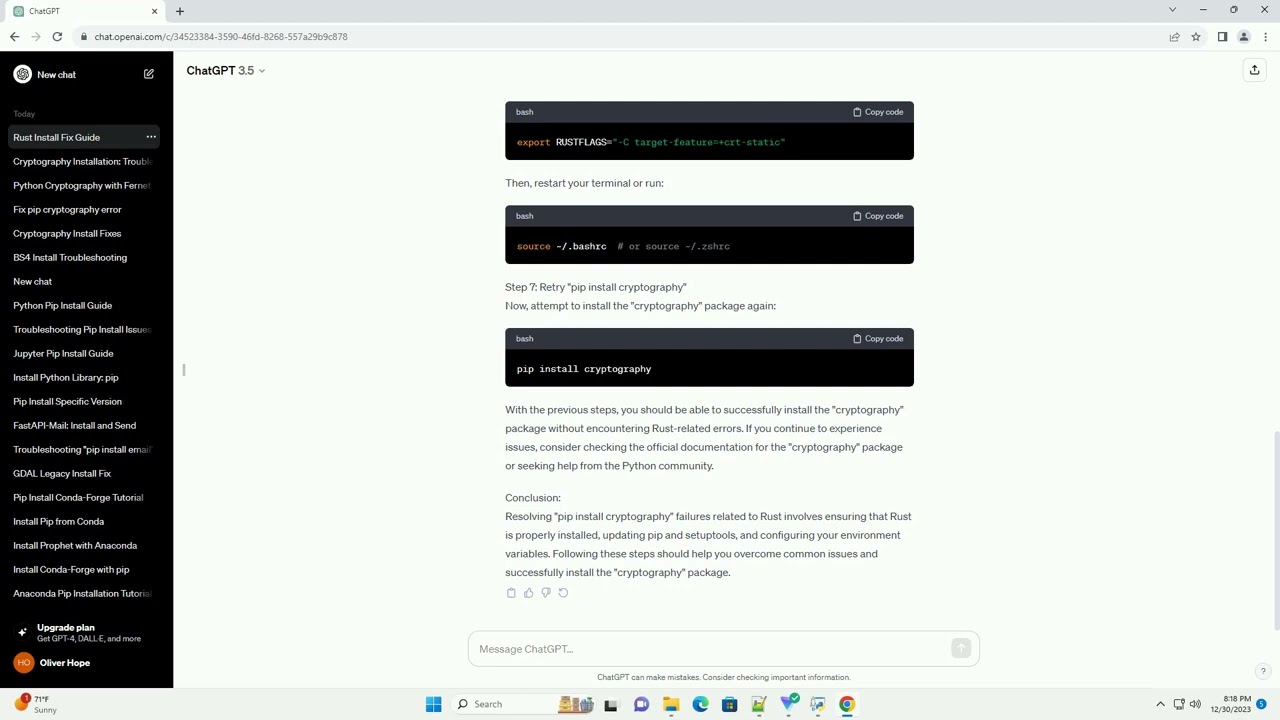The width and height of the screenshot is (1280, 720).
Task: Open FastAPI-Mail: Install and Send chat
Action: [84, 425]
